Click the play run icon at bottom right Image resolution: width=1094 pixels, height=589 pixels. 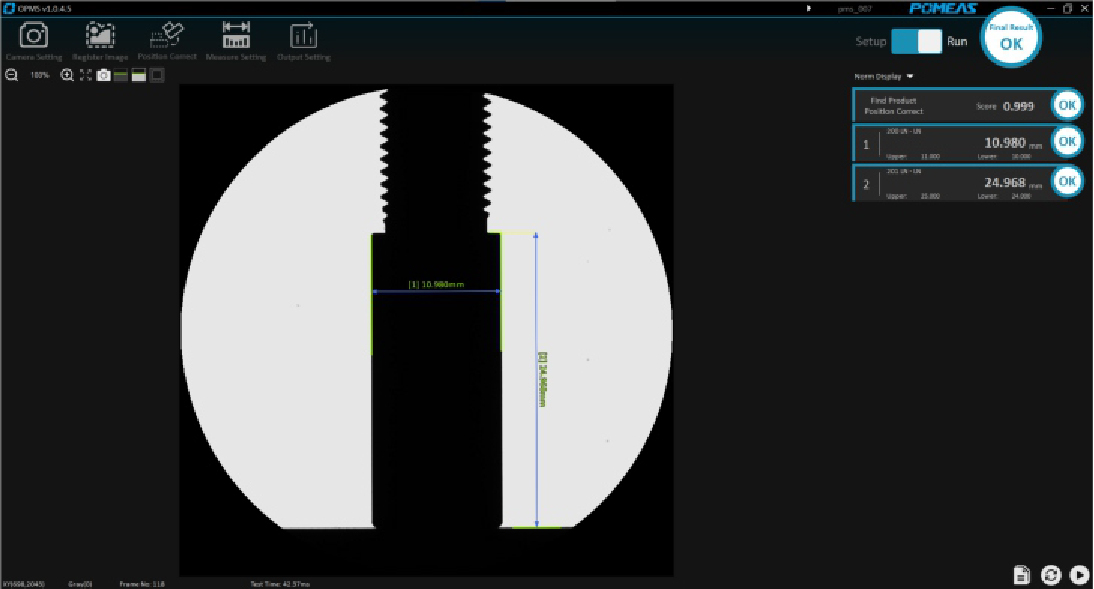click(1079, 574)
